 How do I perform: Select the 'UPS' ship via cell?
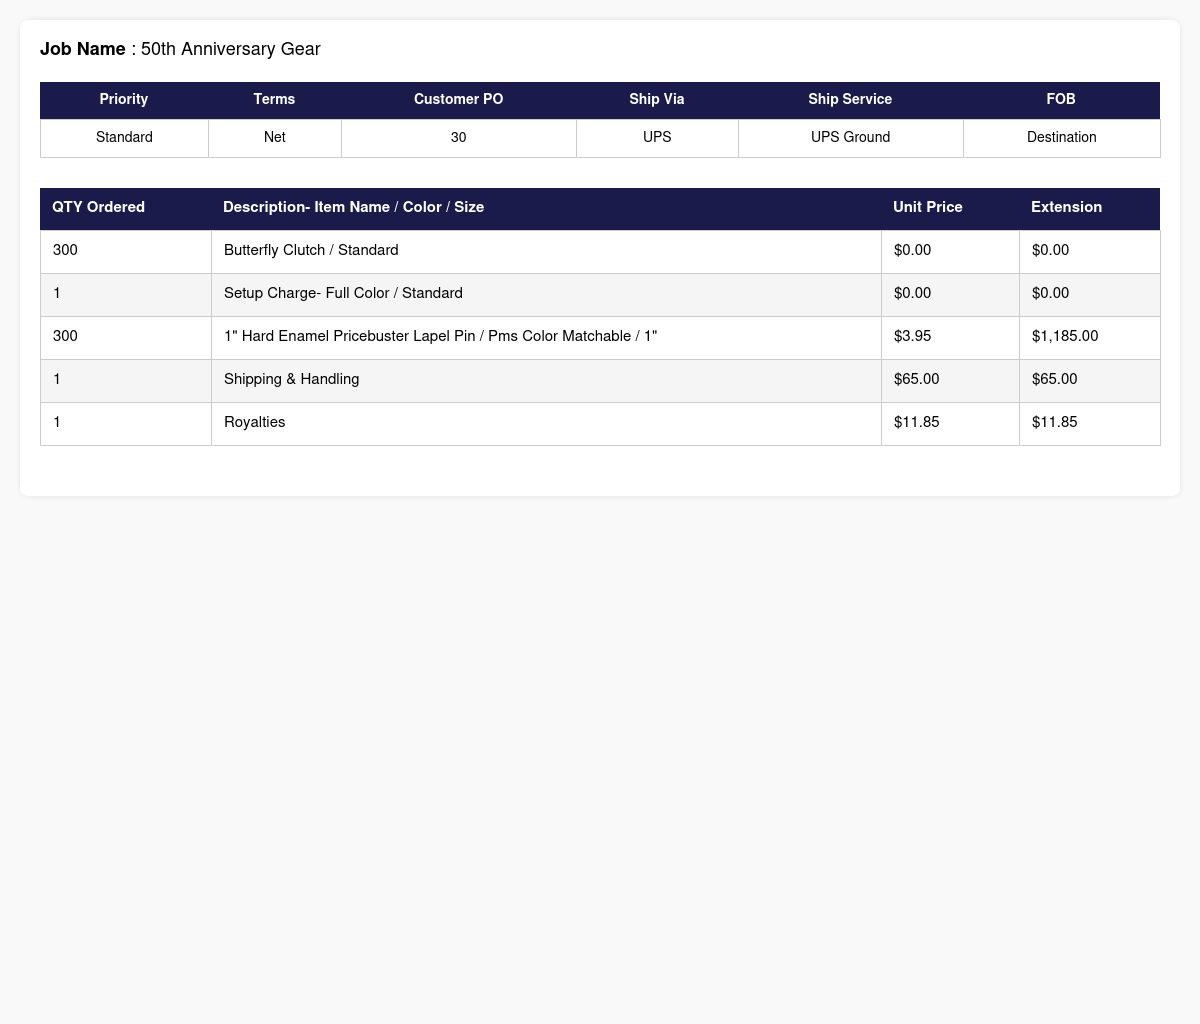(657, 138)
